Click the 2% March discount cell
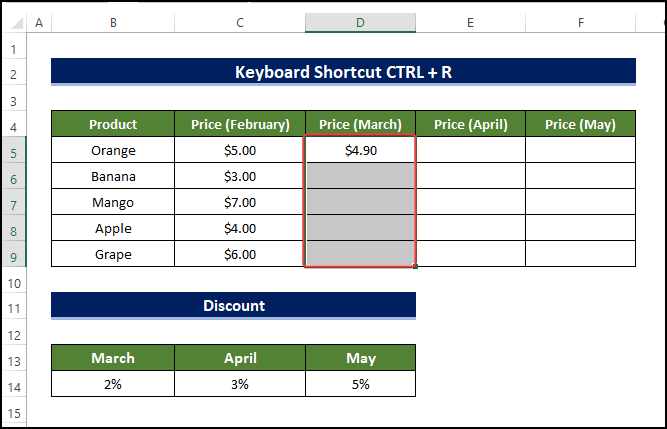667x429 pixels. coord(113,384)
